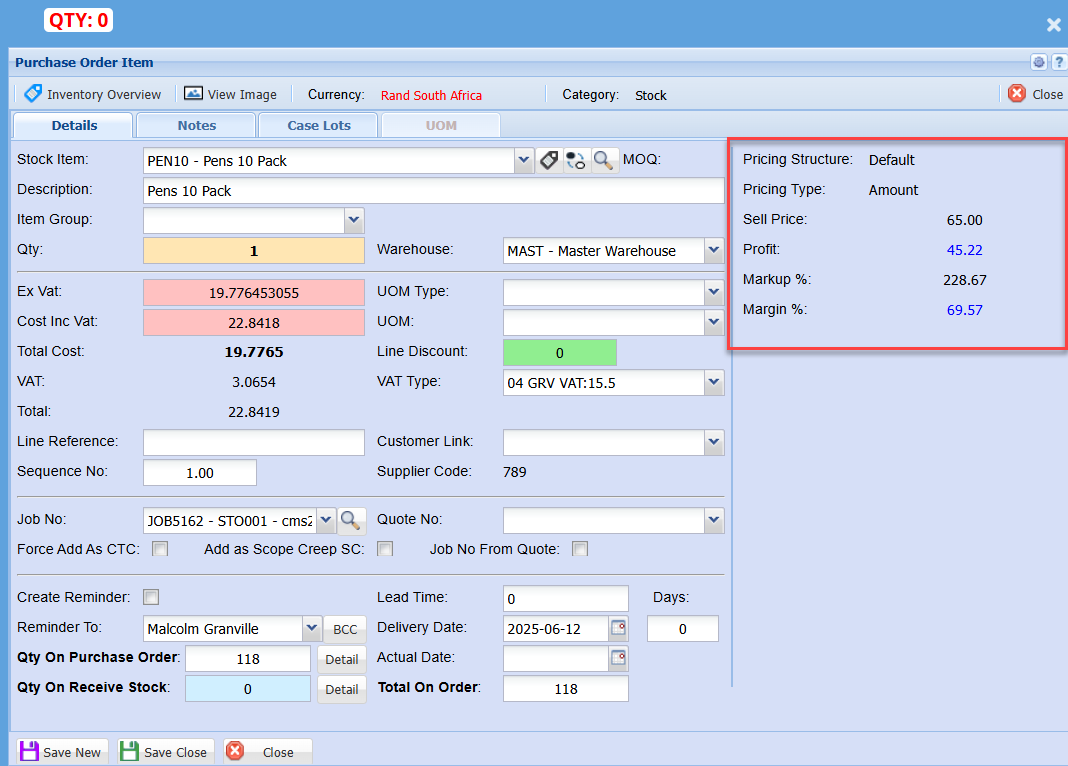Viewport: 1068px width, 766px height.
Task: Click the settings gear icon in title bar
Action: pyautogui.click(x=1039, y=62)
